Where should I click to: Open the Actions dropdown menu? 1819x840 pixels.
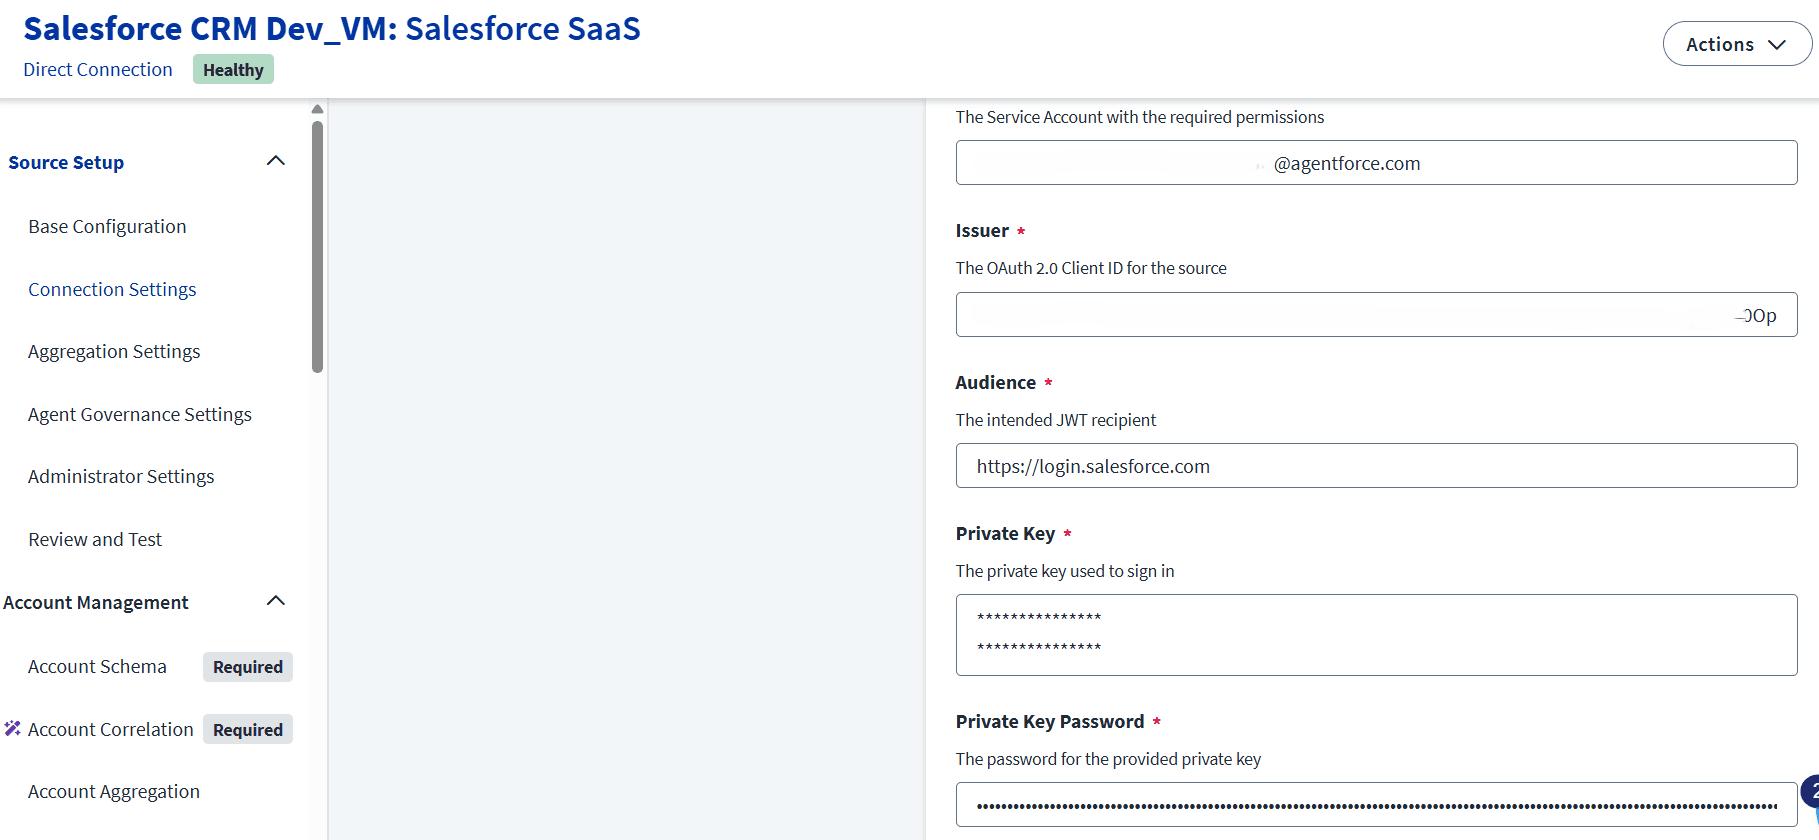[x=1736, y=44]
